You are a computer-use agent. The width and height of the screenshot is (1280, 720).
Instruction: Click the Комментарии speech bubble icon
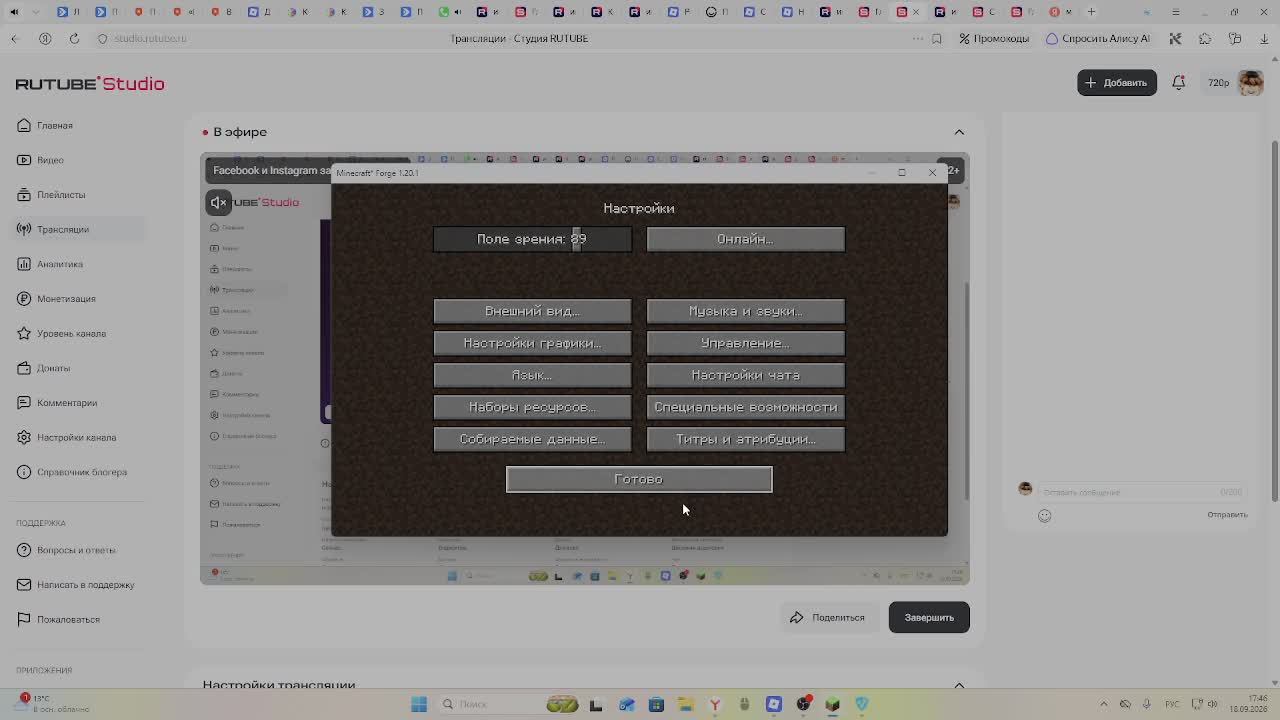click(24, 403)
